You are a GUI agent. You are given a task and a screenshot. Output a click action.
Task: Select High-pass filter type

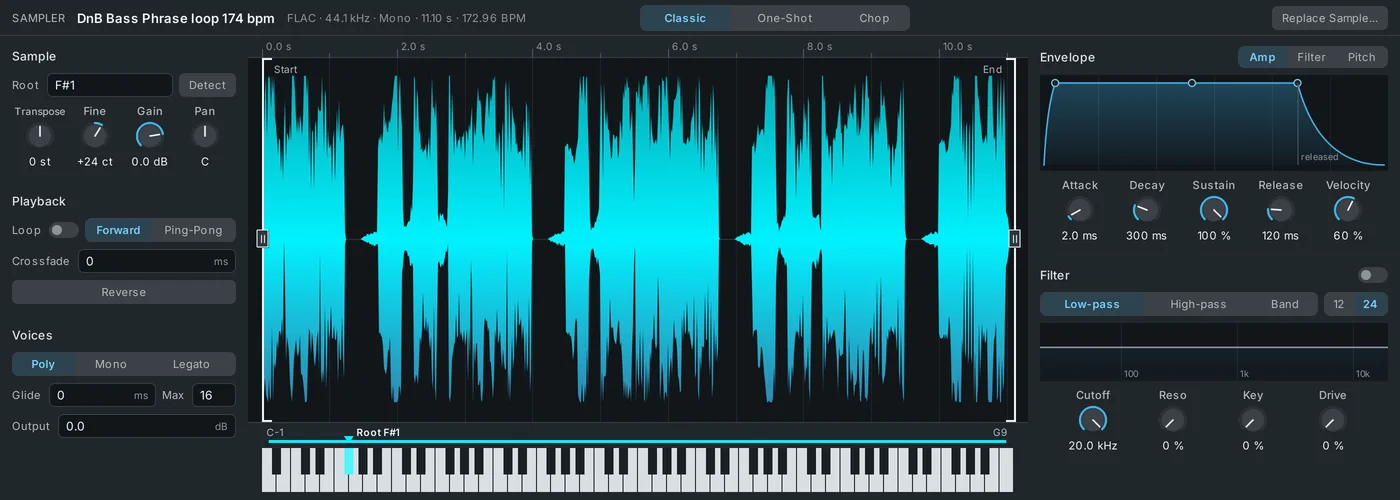1198,304
